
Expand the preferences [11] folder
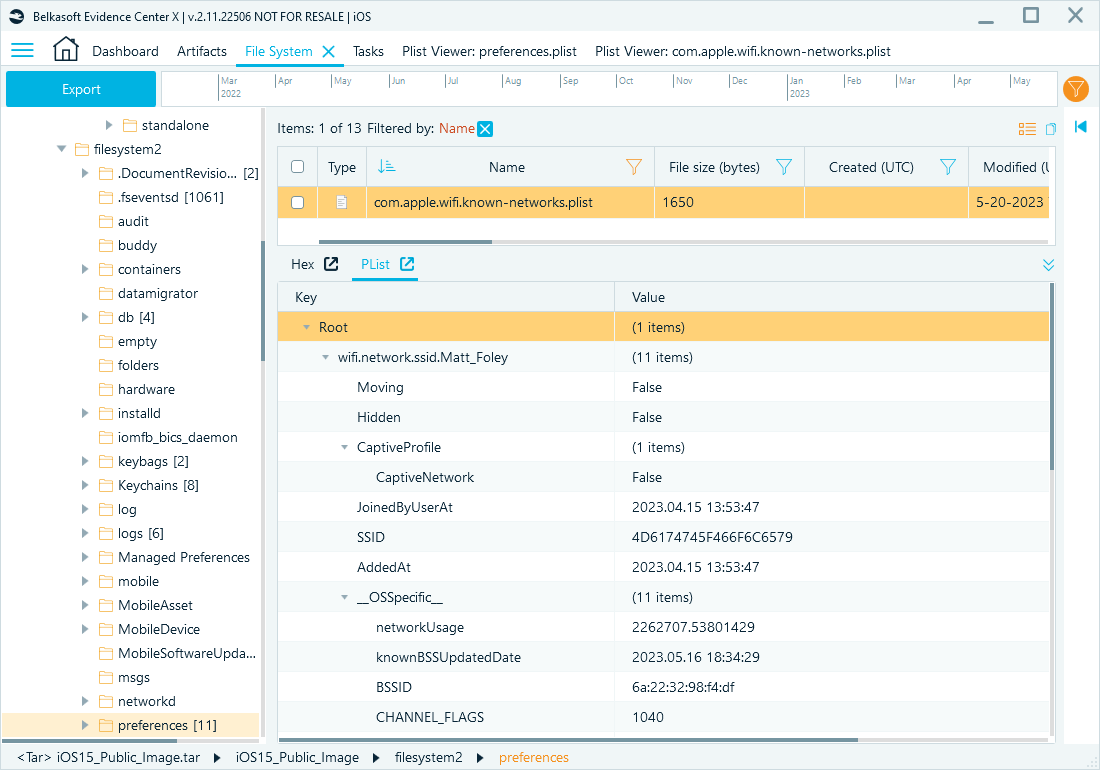point(85,725)
